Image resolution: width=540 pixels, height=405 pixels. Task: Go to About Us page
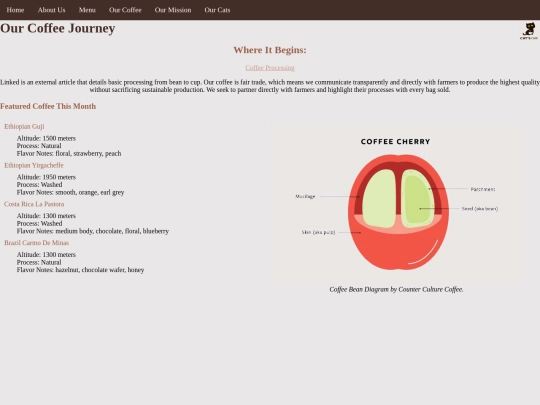pos(51,10)
